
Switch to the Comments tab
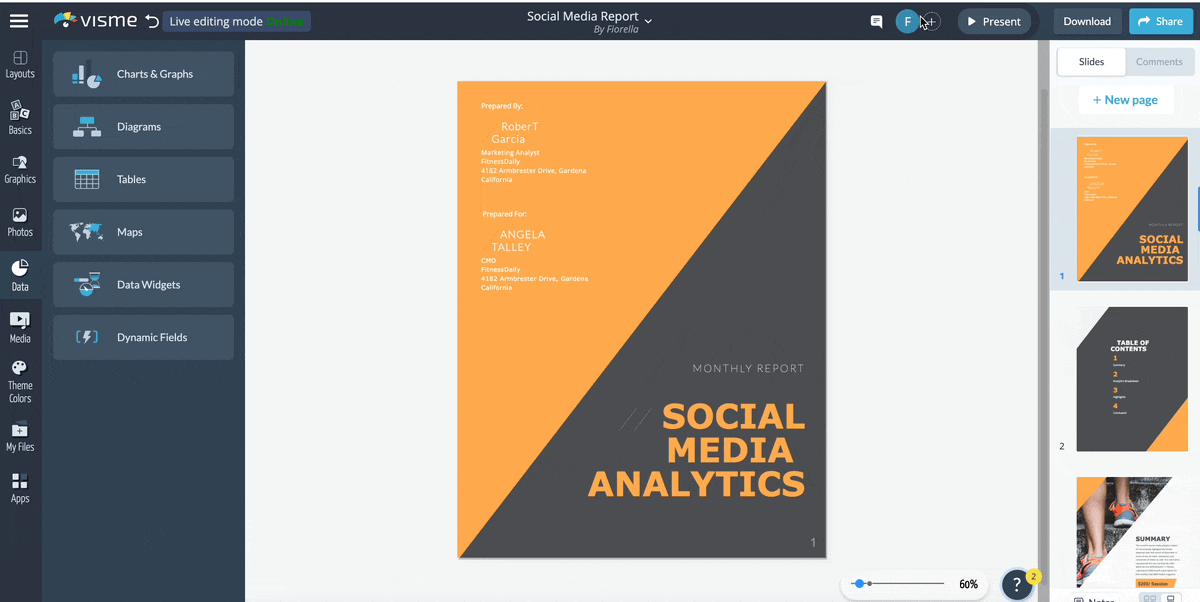(1159, 62)
